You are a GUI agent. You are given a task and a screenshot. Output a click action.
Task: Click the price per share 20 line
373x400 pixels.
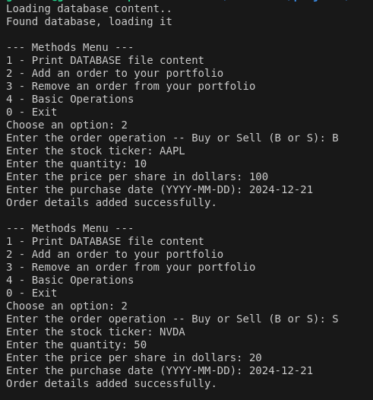pyautogui.click(x=134, y=358)
